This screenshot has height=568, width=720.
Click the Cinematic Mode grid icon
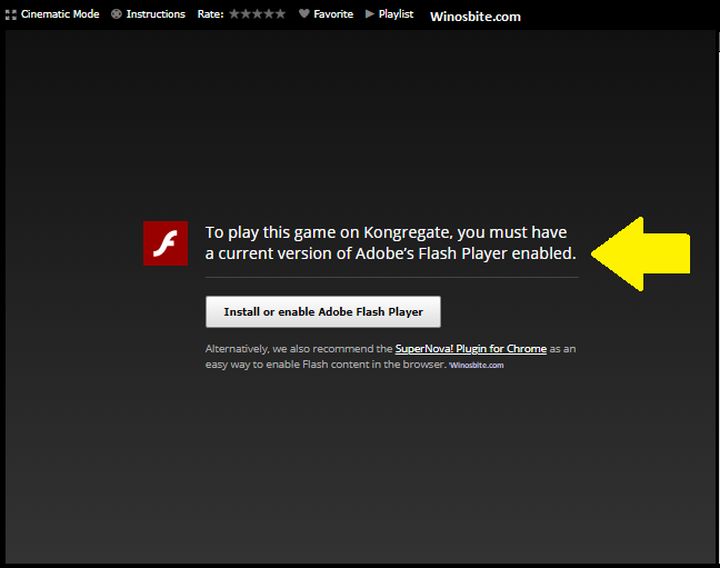[11, 15]
